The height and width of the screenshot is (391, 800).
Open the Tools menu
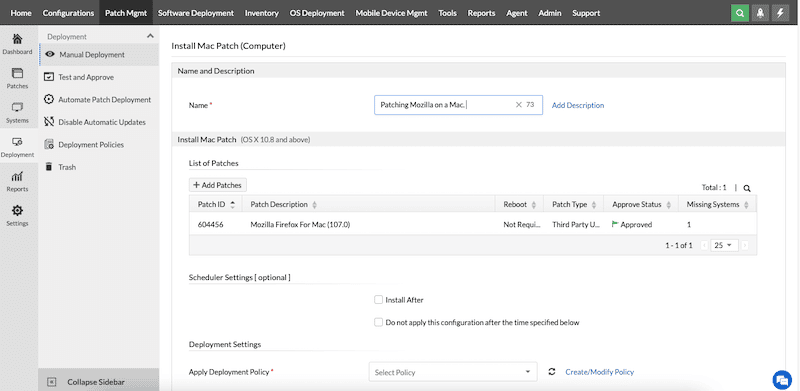(x=447, y=13)
